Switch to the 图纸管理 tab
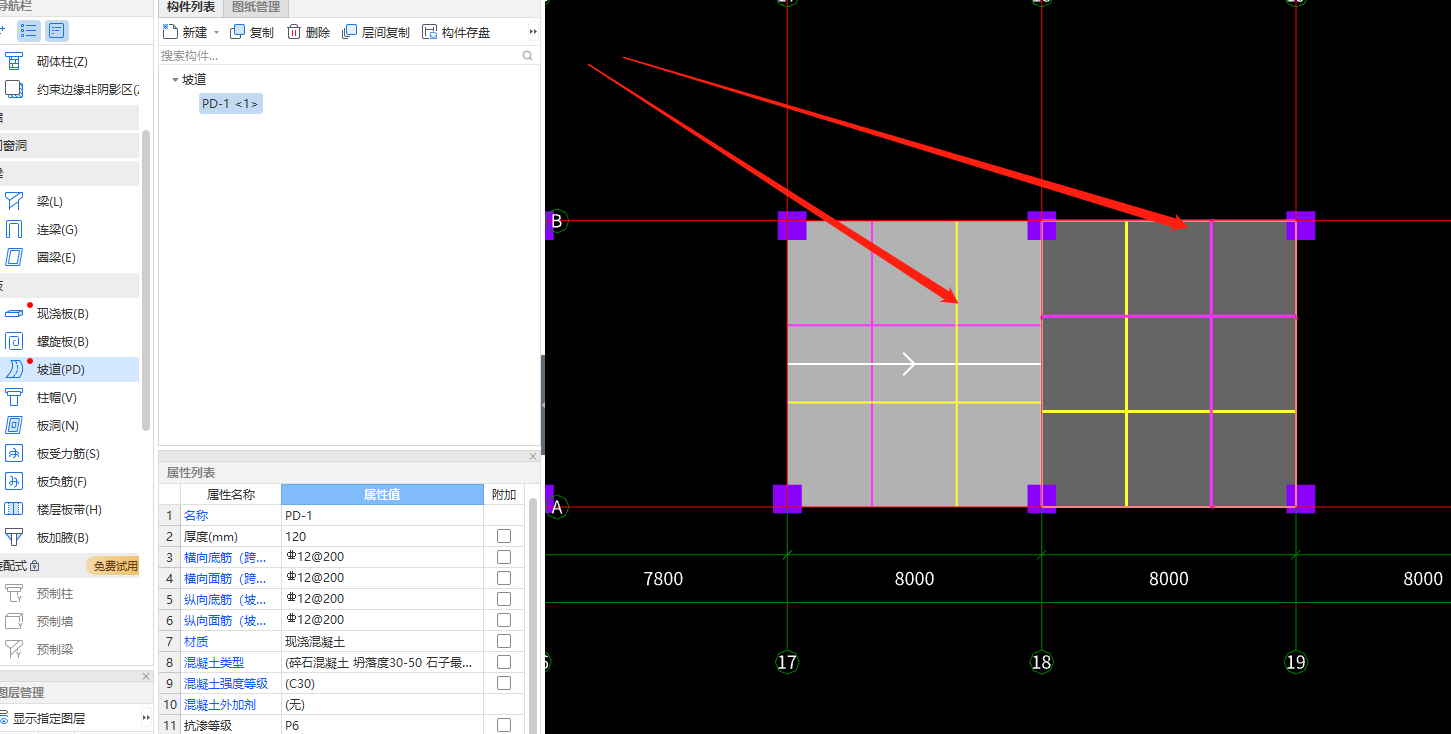Screen dimensions: 1451x734 (x=256, y=7)
